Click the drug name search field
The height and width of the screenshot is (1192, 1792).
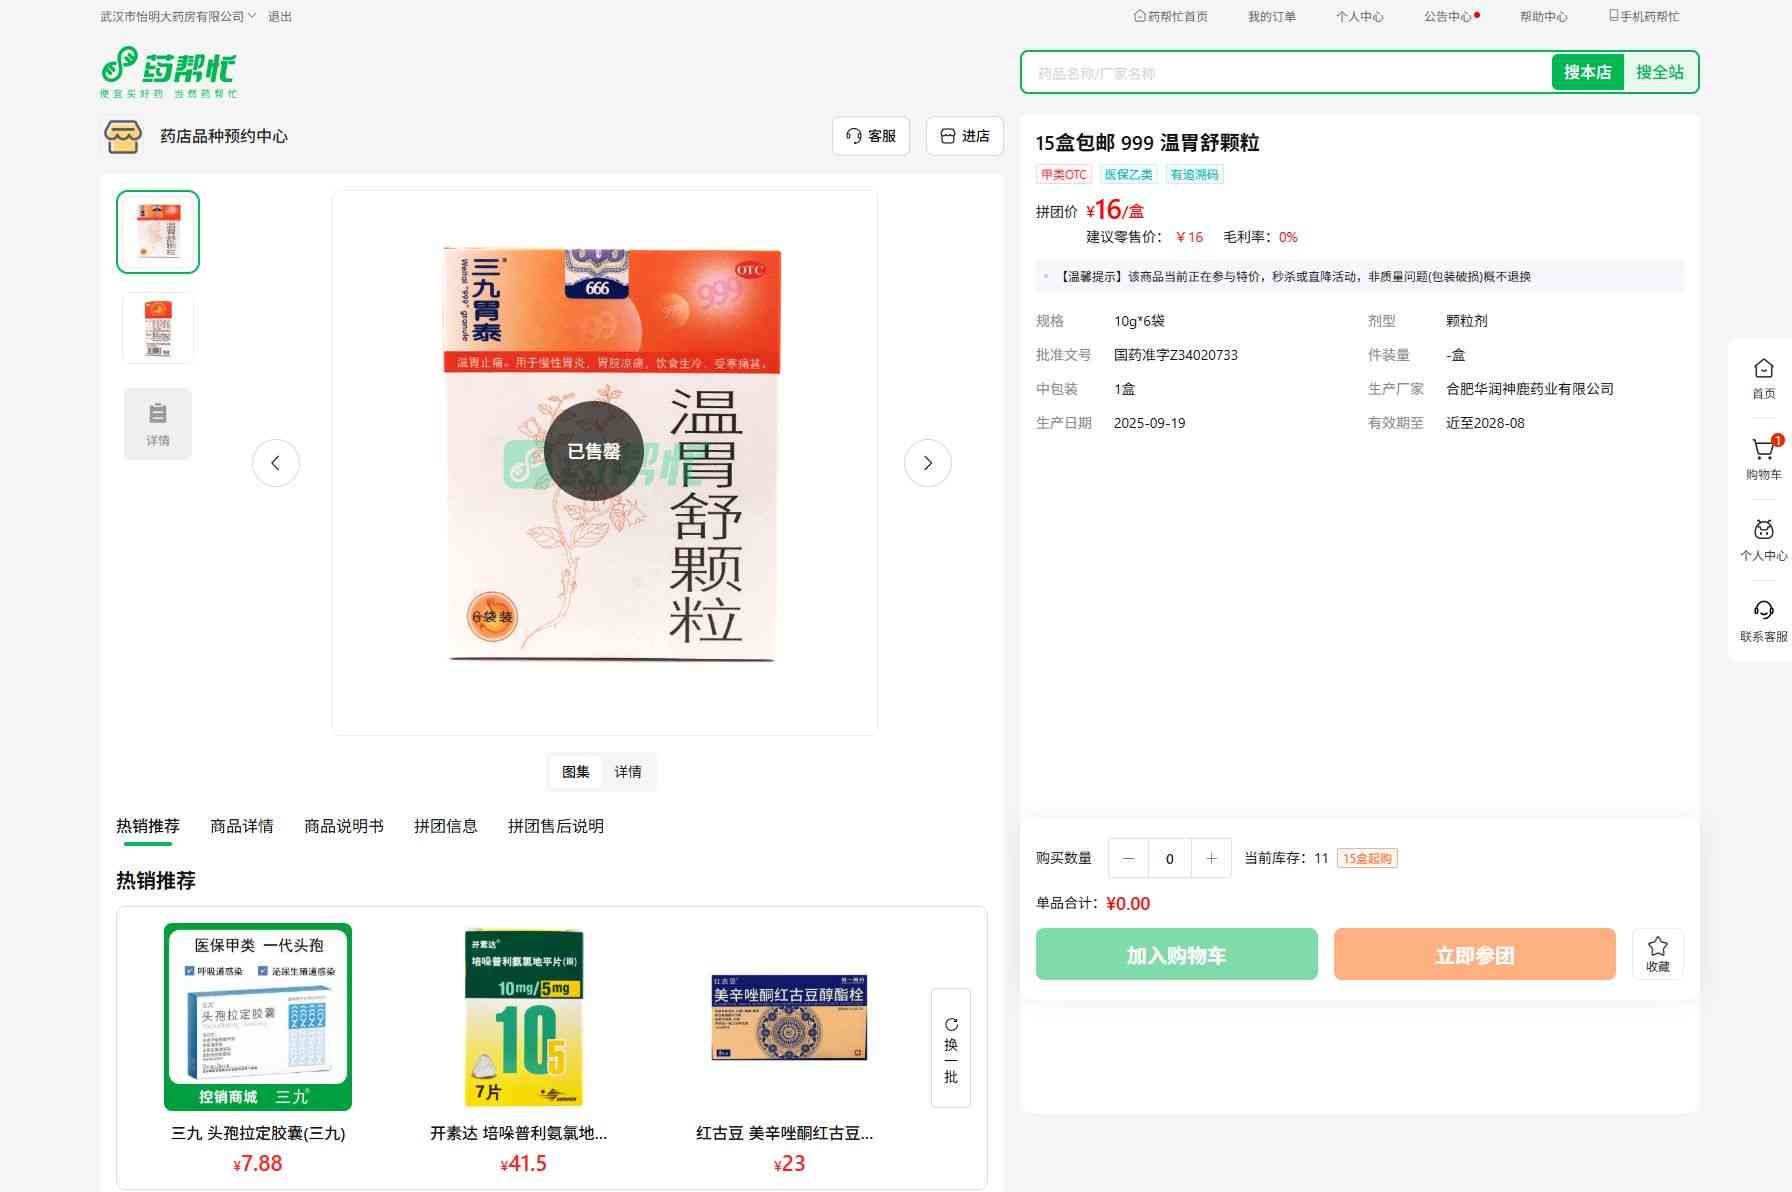(1286, 73)
